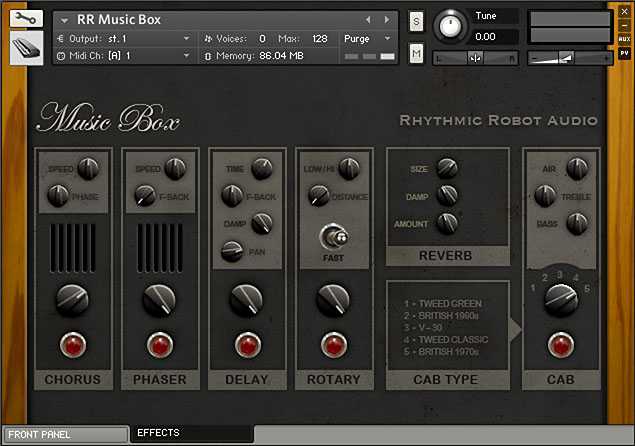Screen dimensions: 635x446
Task: Click the Delay DAMP knob
Action: click(262, 223)
